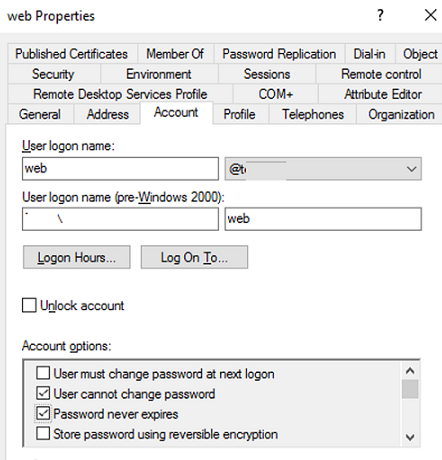Select the Dial-in tab
The width and height of the screenshot is (442, 460).
(369, 54)
